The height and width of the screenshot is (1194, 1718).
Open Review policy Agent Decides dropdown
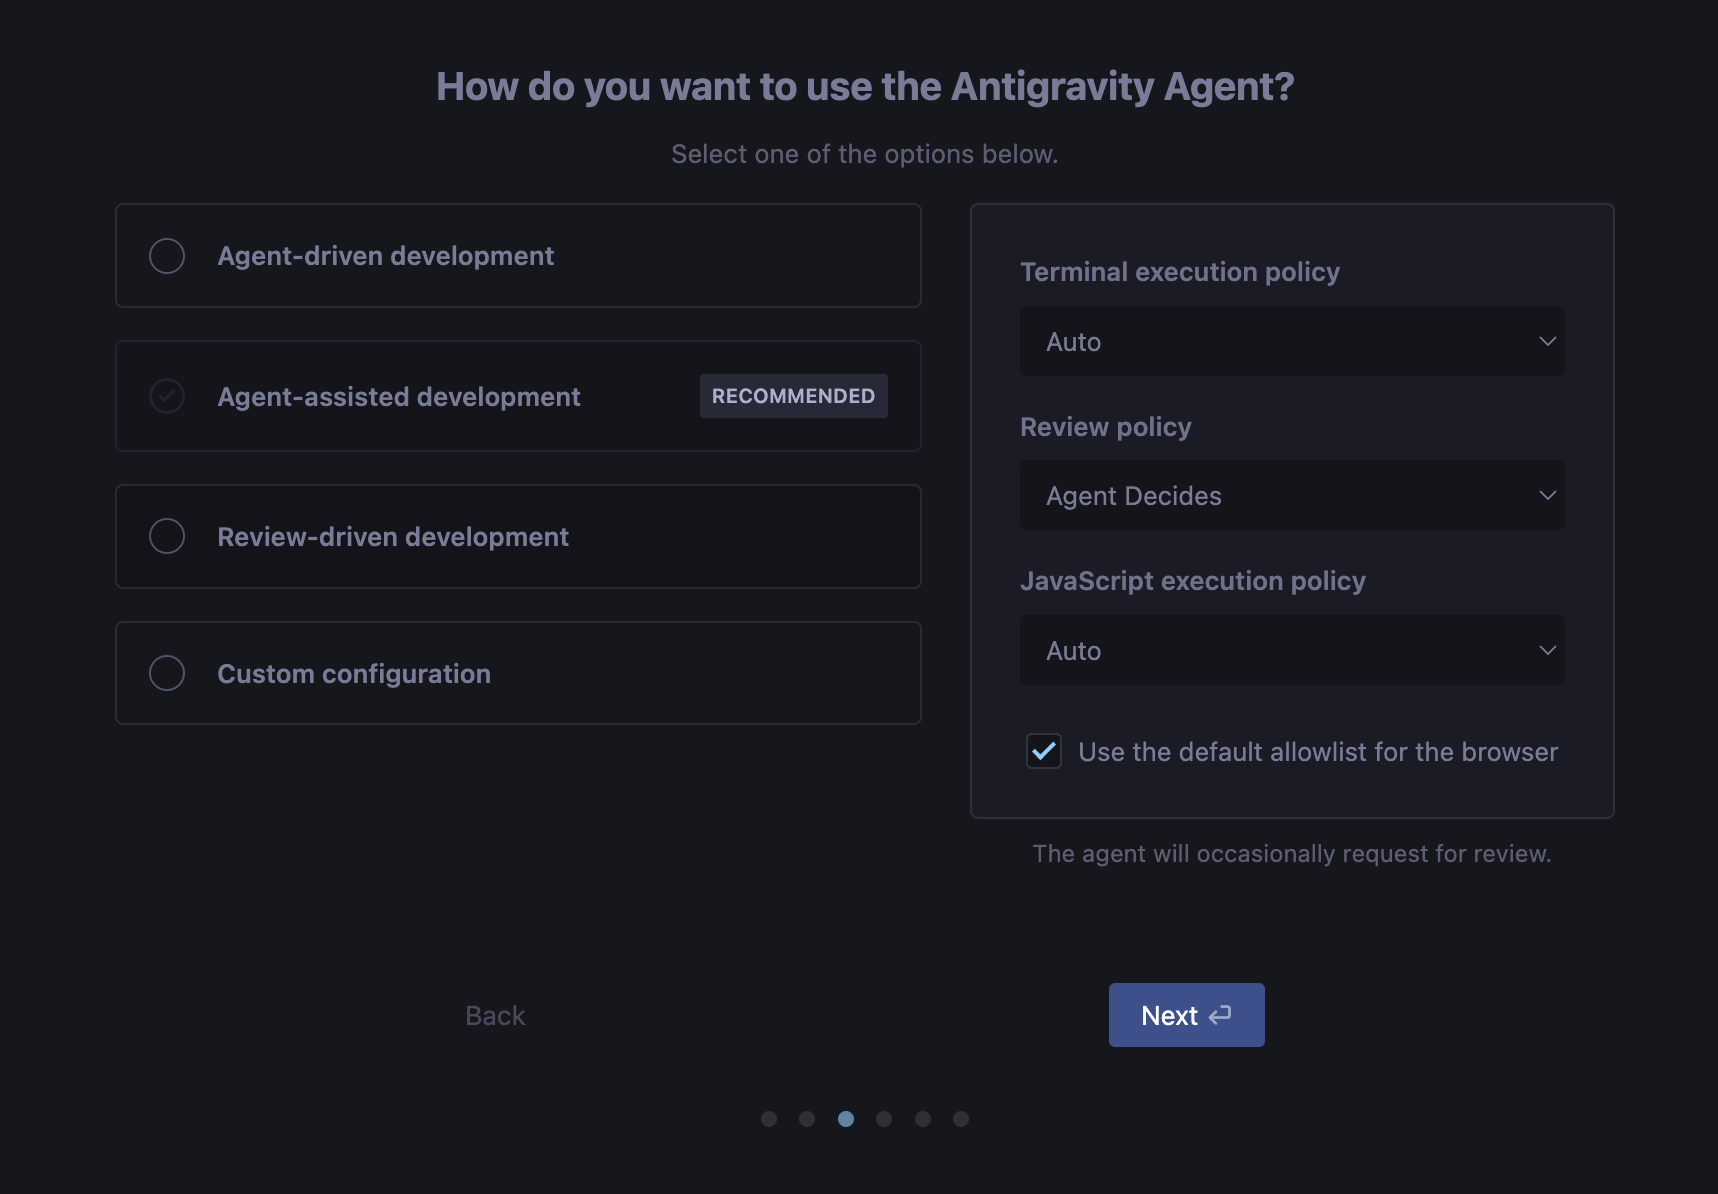pos(1292,495)
